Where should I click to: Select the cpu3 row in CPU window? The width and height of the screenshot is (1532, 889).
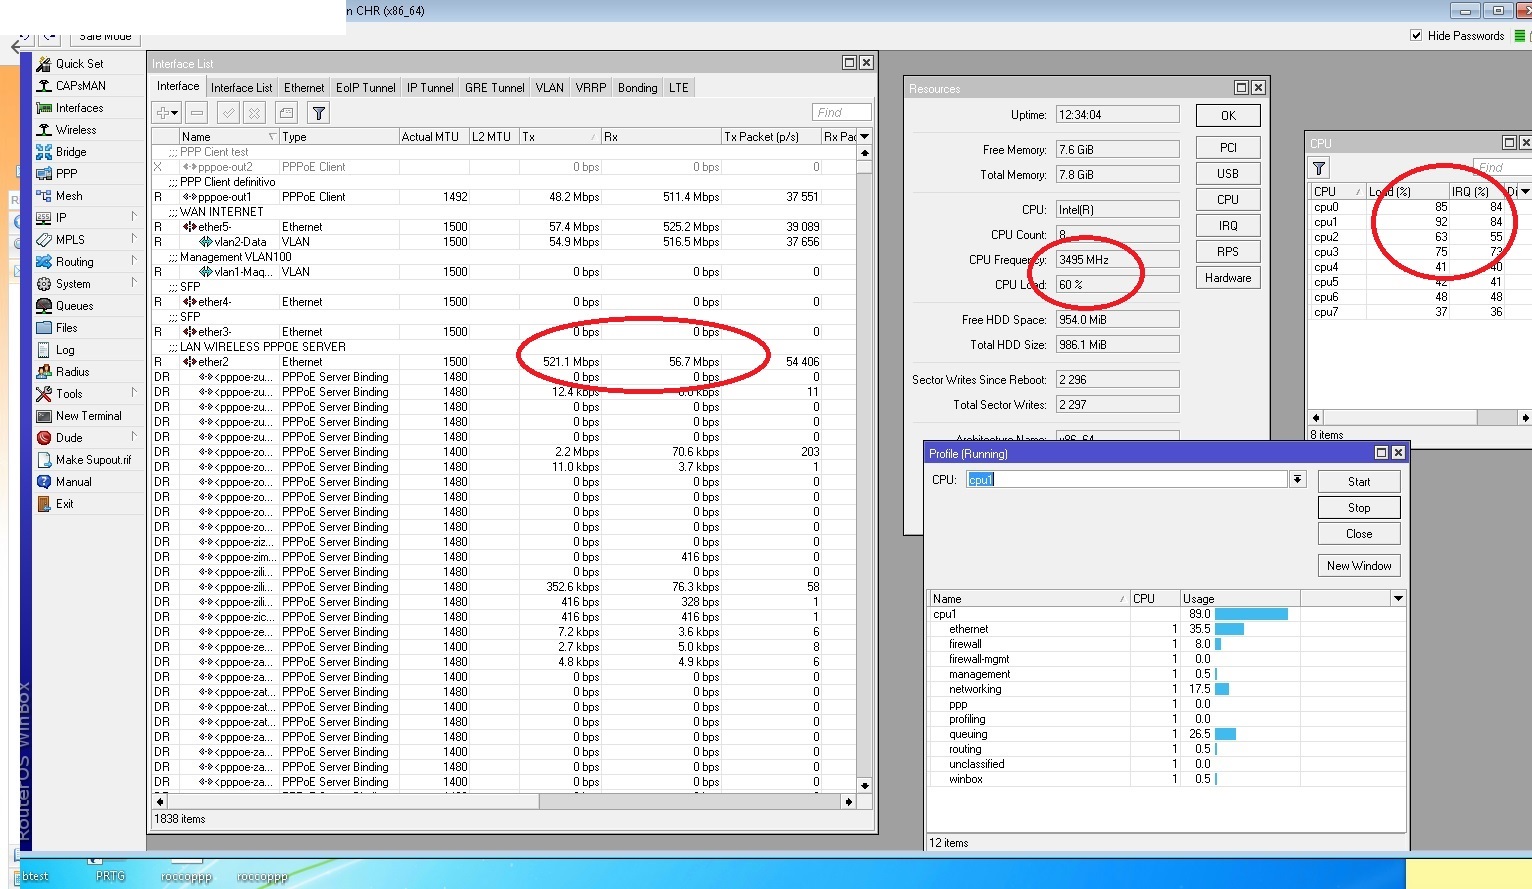pos(1420,252)
